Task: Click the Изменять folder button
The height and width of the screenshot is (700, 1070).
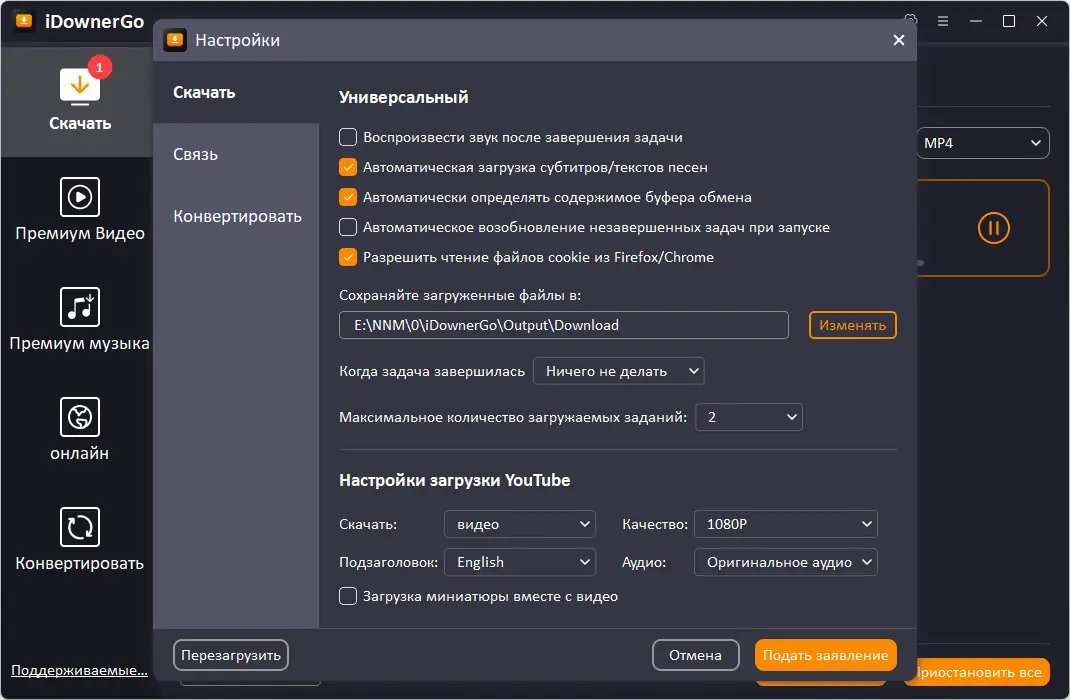Action: (852, 325)
